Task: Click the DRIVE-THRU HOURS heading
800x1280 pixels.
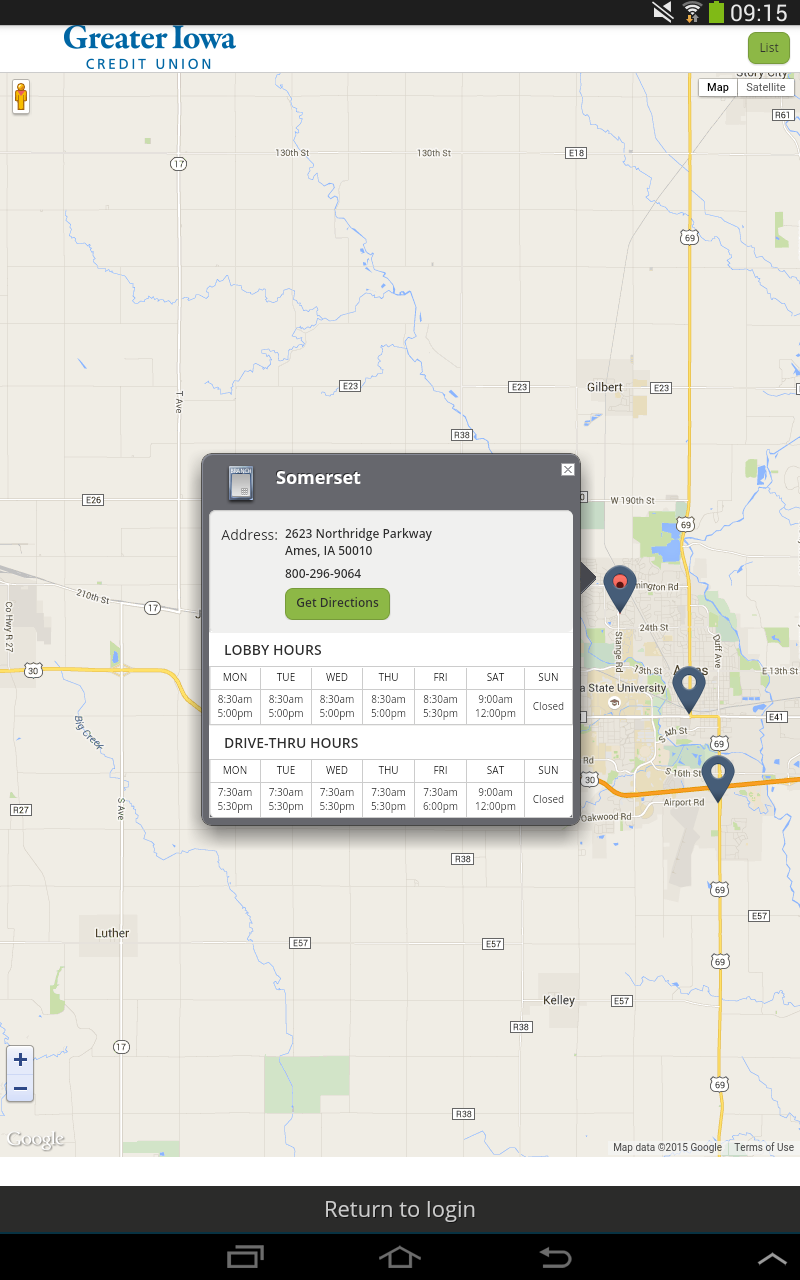Action: (291, 743)
